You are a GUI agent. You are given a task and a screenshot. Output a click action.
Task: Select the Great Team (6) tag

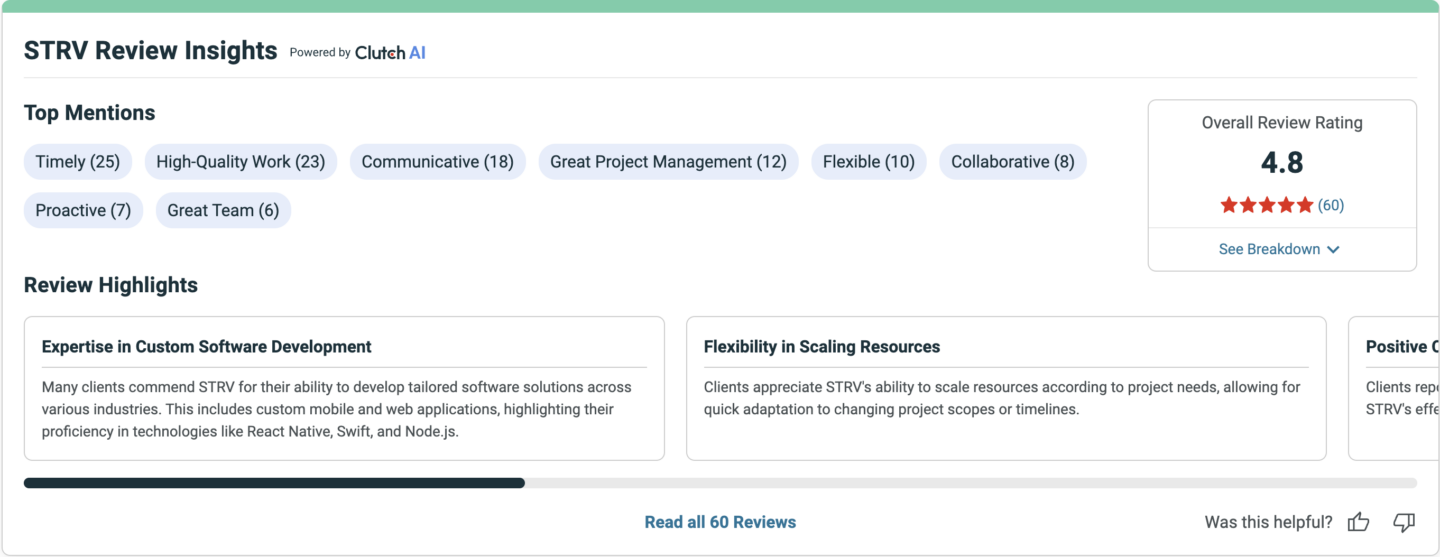[223, 211]
